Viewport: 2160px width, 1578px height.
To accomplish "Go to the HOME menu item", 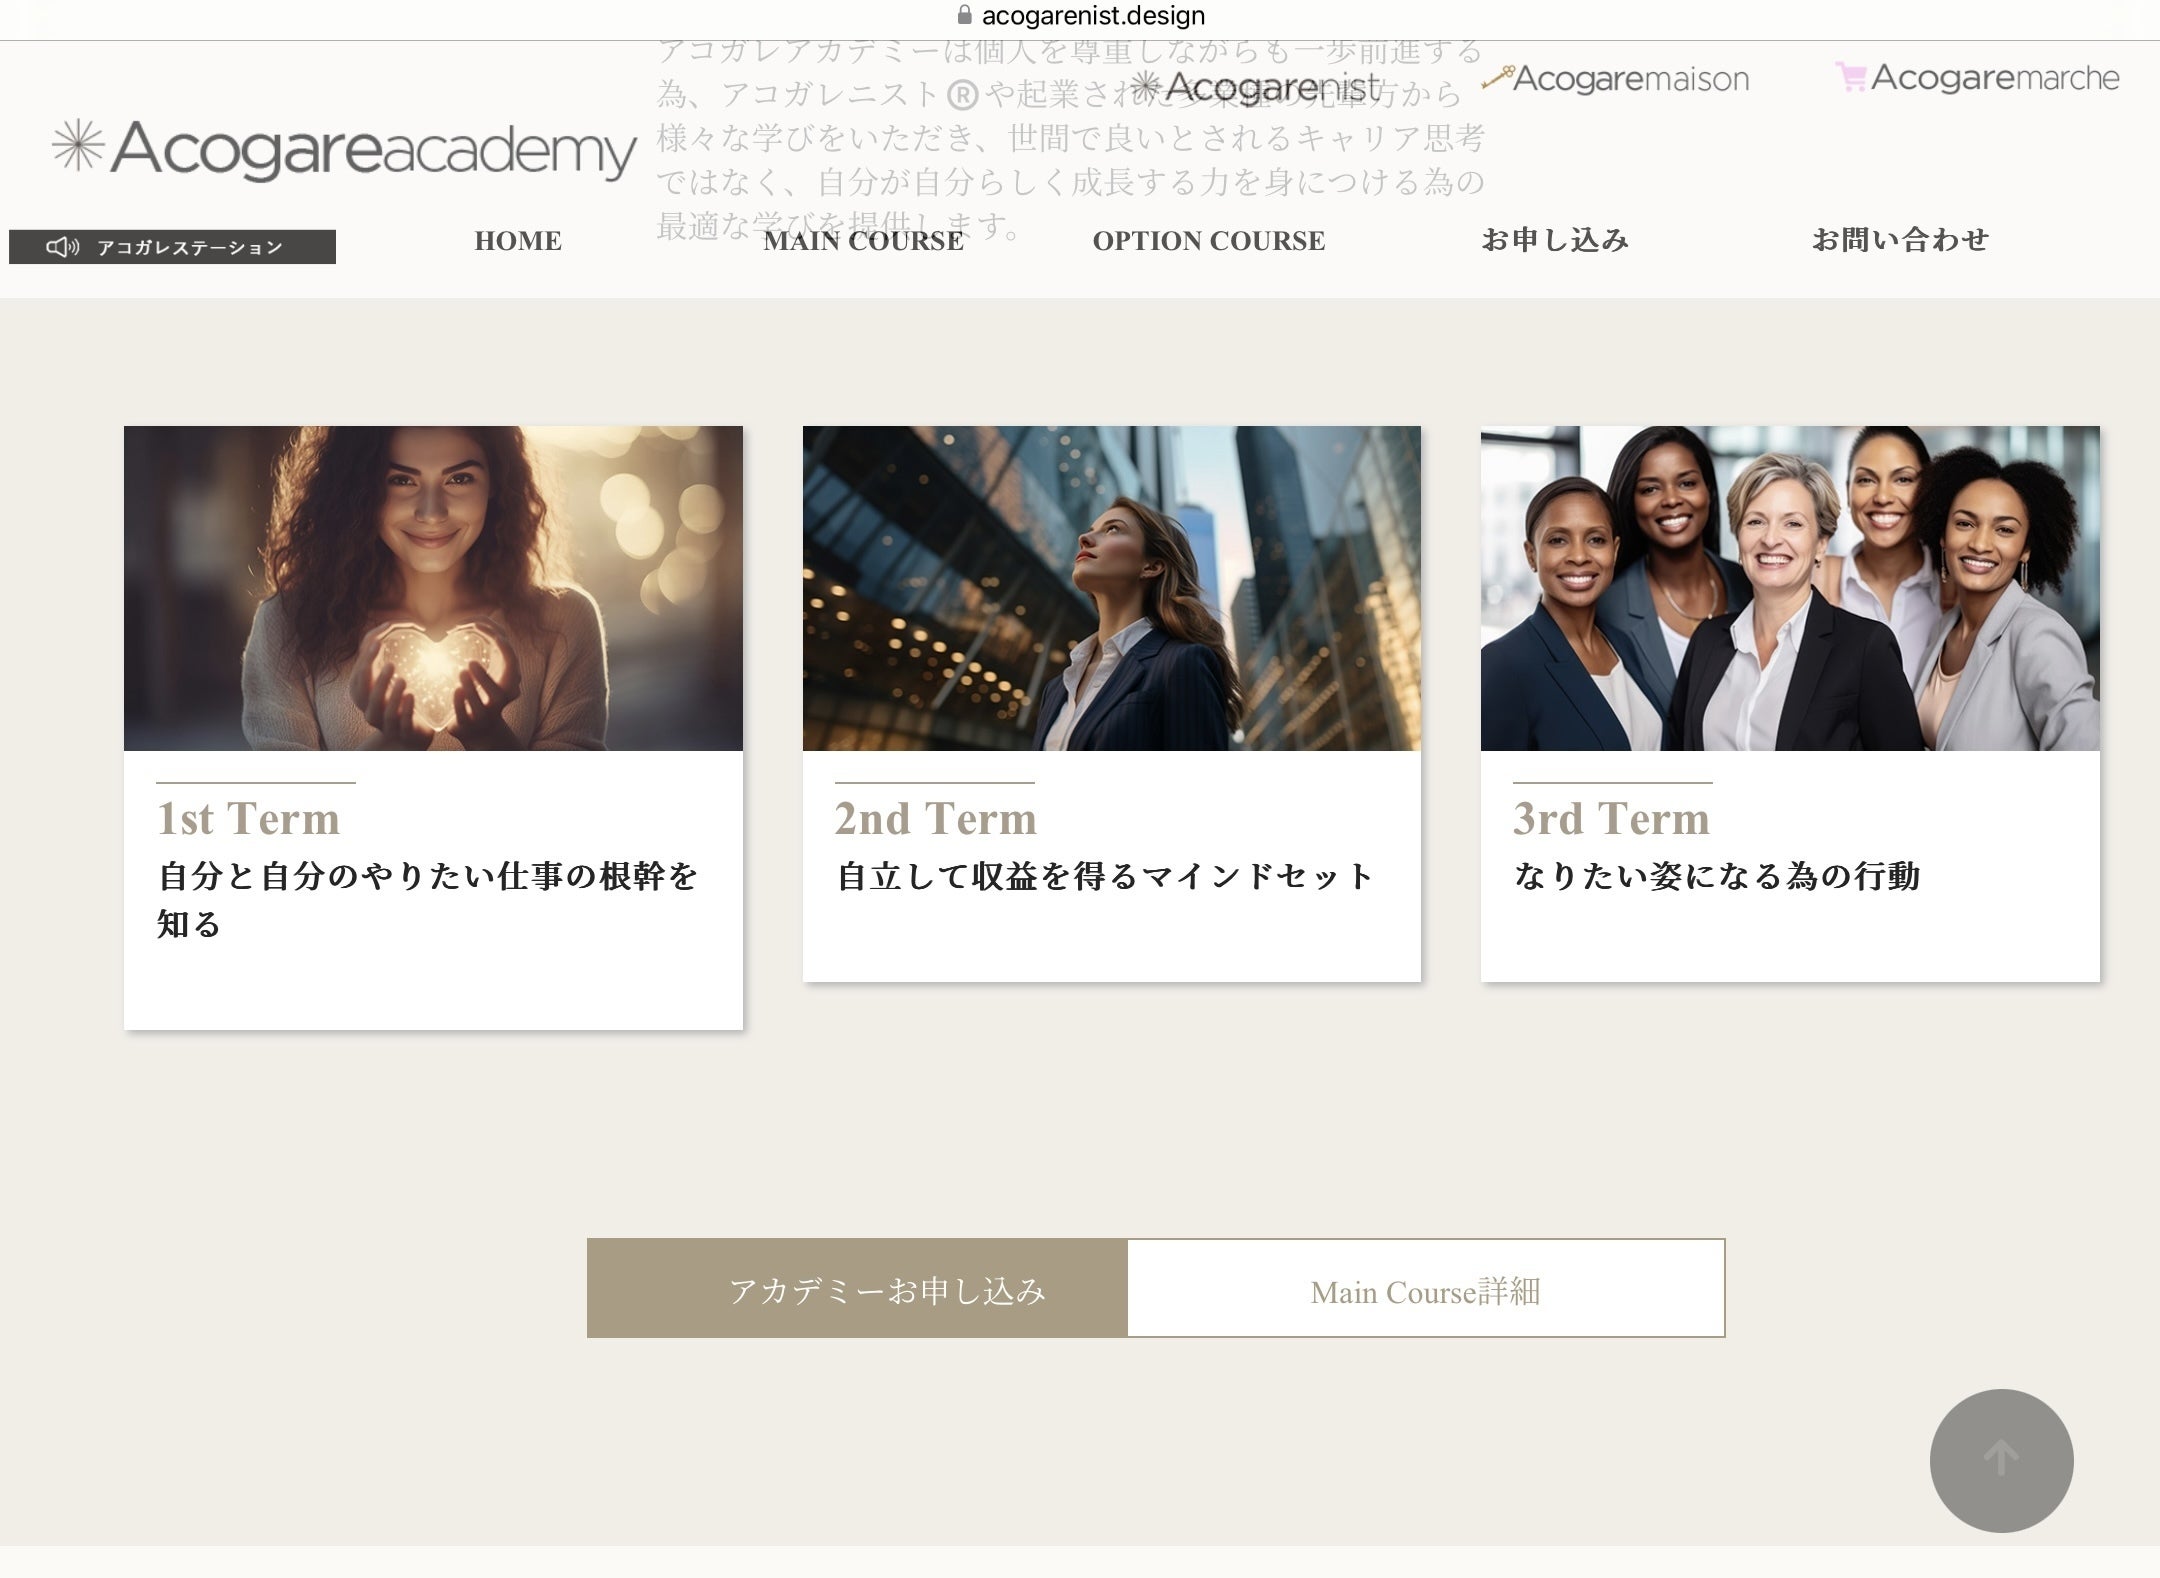I will pyautogui.click(x=518, y=241).
